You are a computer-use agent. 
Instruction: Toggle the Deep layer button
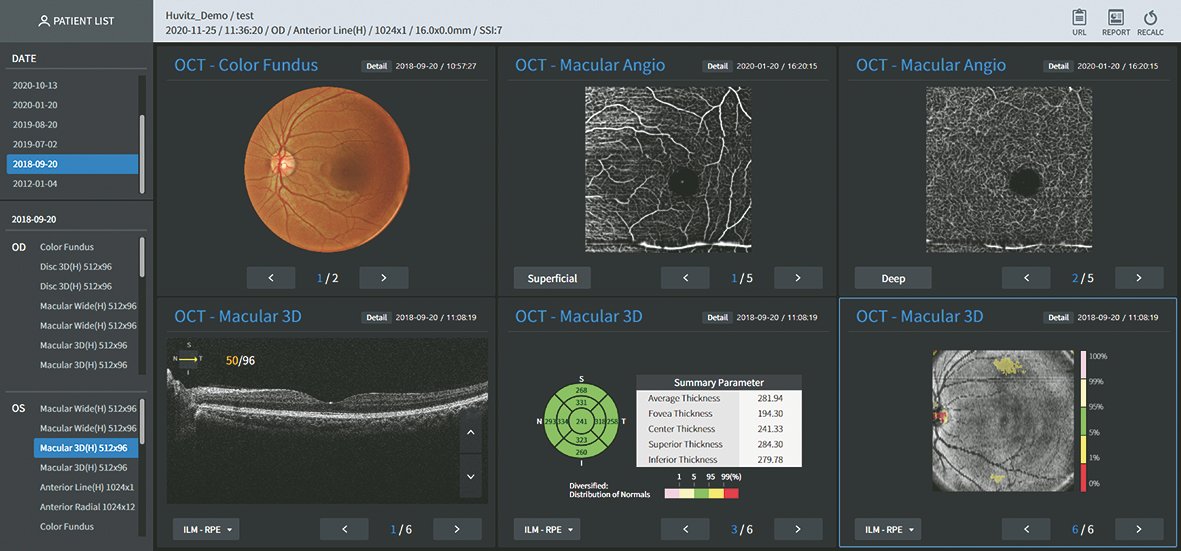[893, 278]
